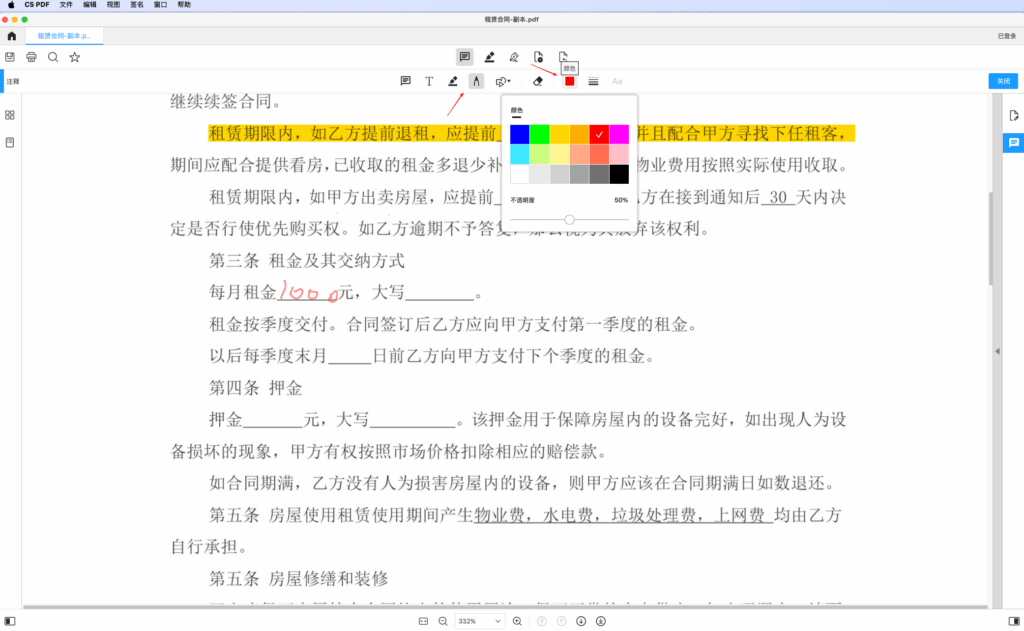
Task: Toggle the blue comments panel in right sidebar
Action: tap(1014, 142)
